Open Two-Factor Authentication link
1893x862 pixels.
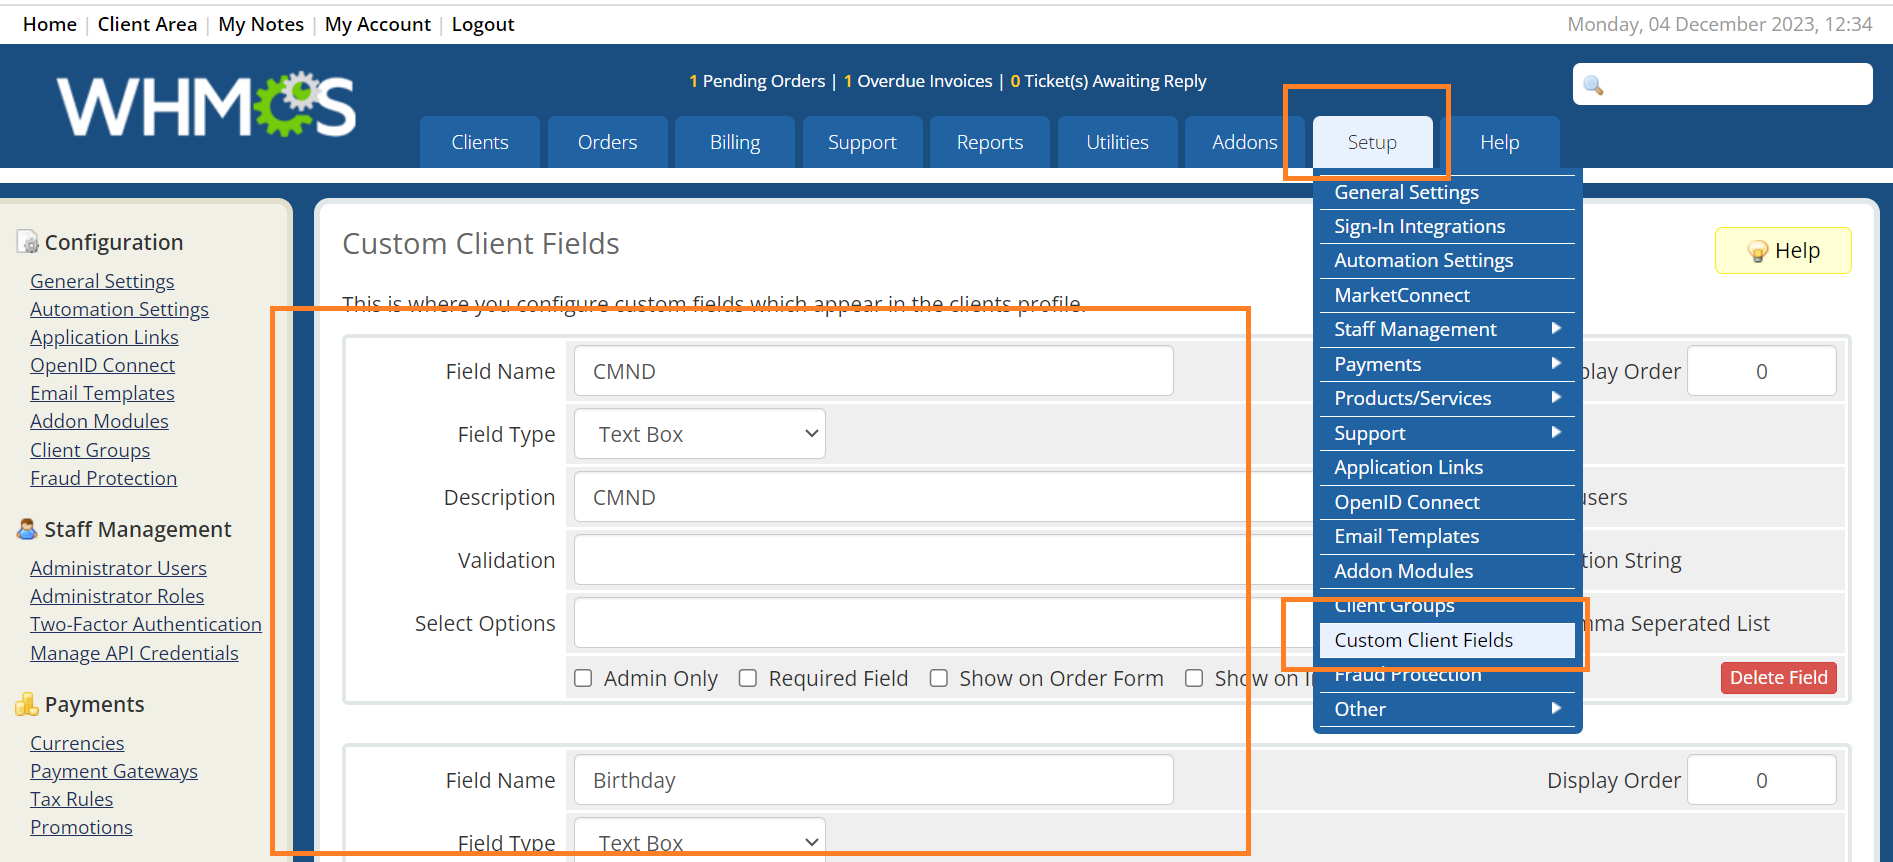pos(146,624)
